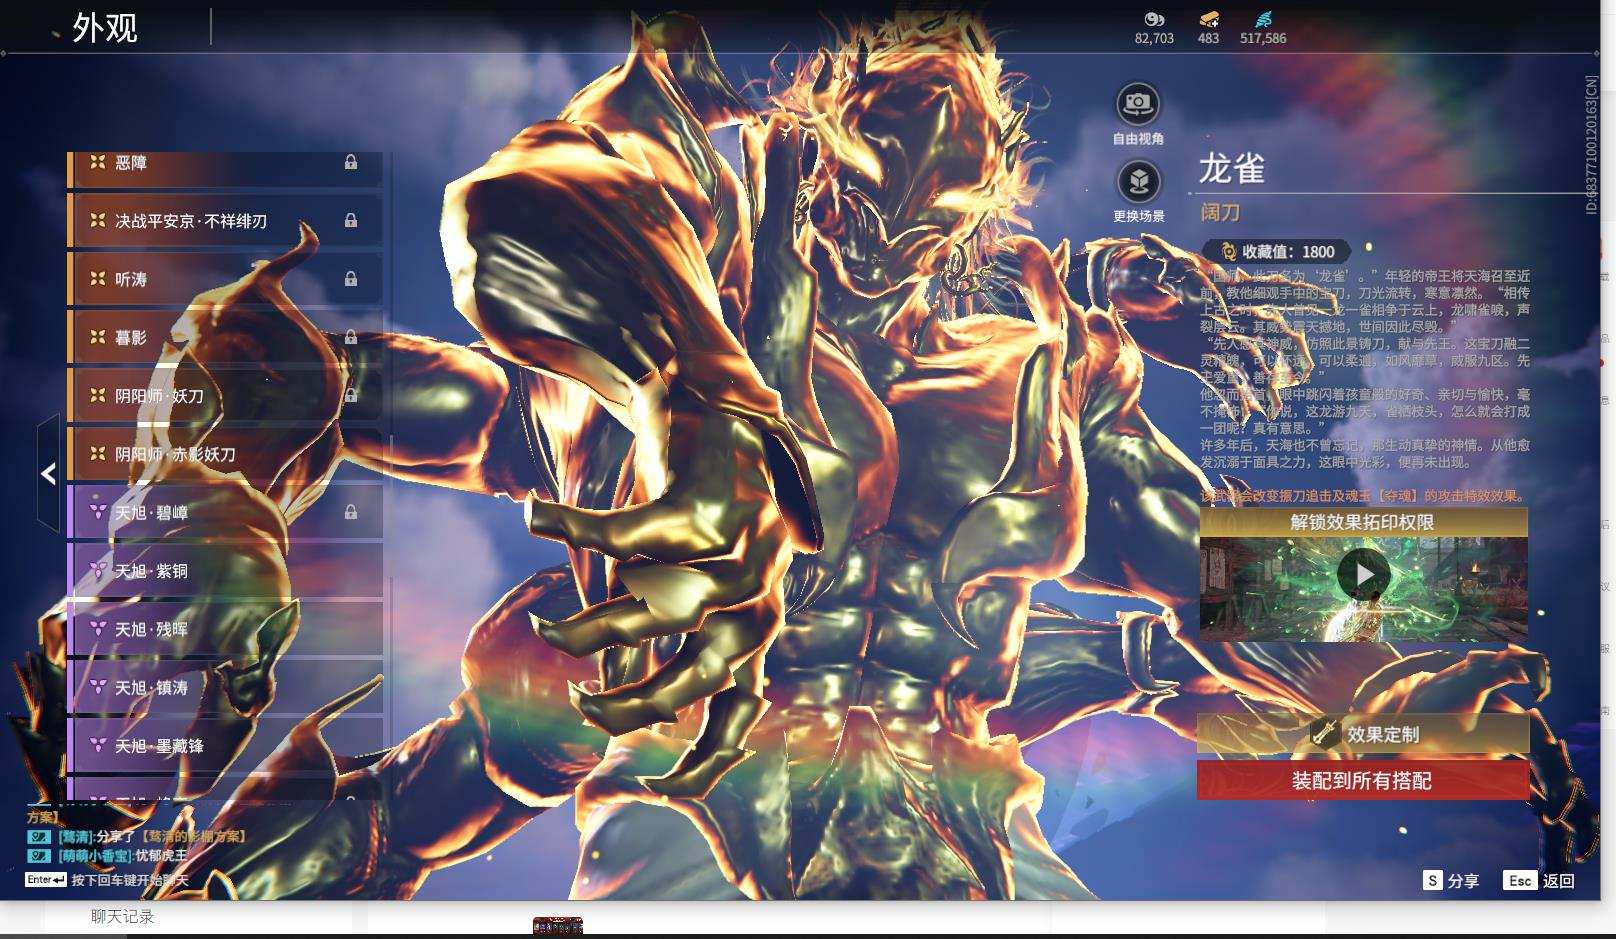Choose the 天旭·残晖 skin
Screen dimensions: 1616x939
coord(225,629)
